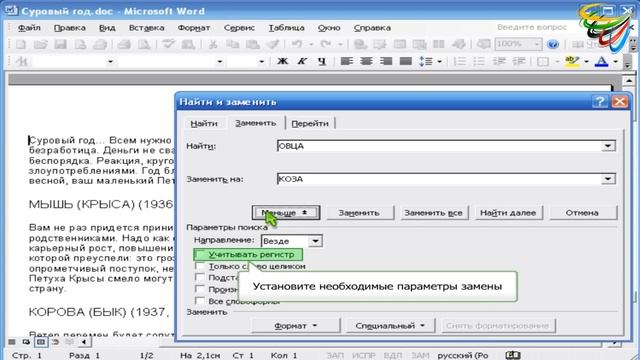Open the Файл menu

(x=29, y=28)
